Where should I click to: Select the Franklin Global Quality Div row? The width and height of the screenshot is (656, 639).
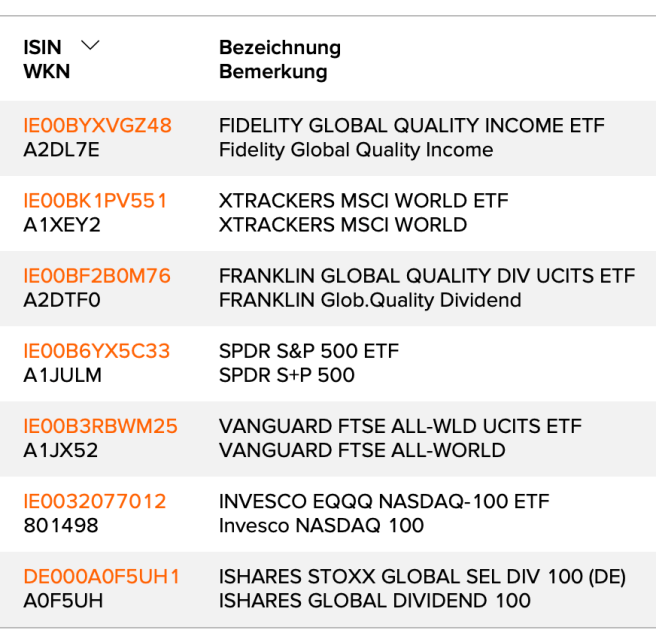pos(427,288)
